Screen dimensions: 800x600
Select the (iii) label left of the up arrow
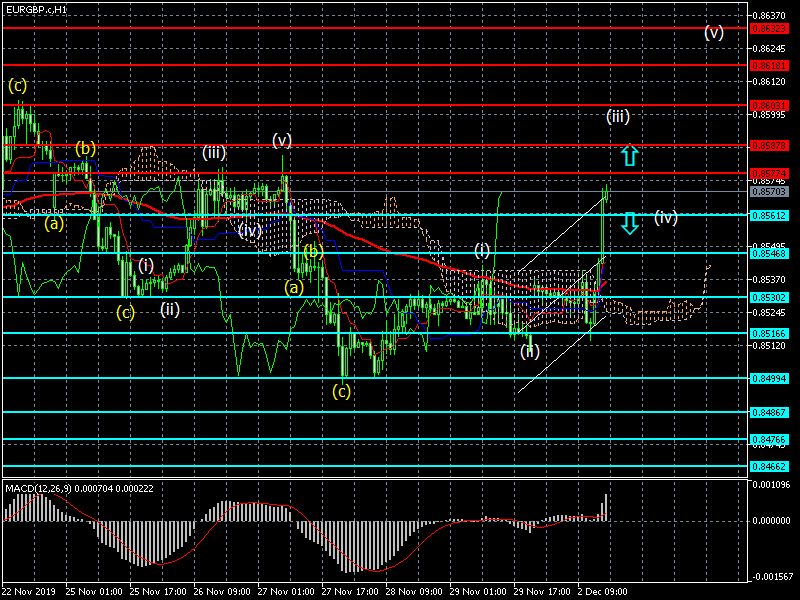(x=617, y=117)
